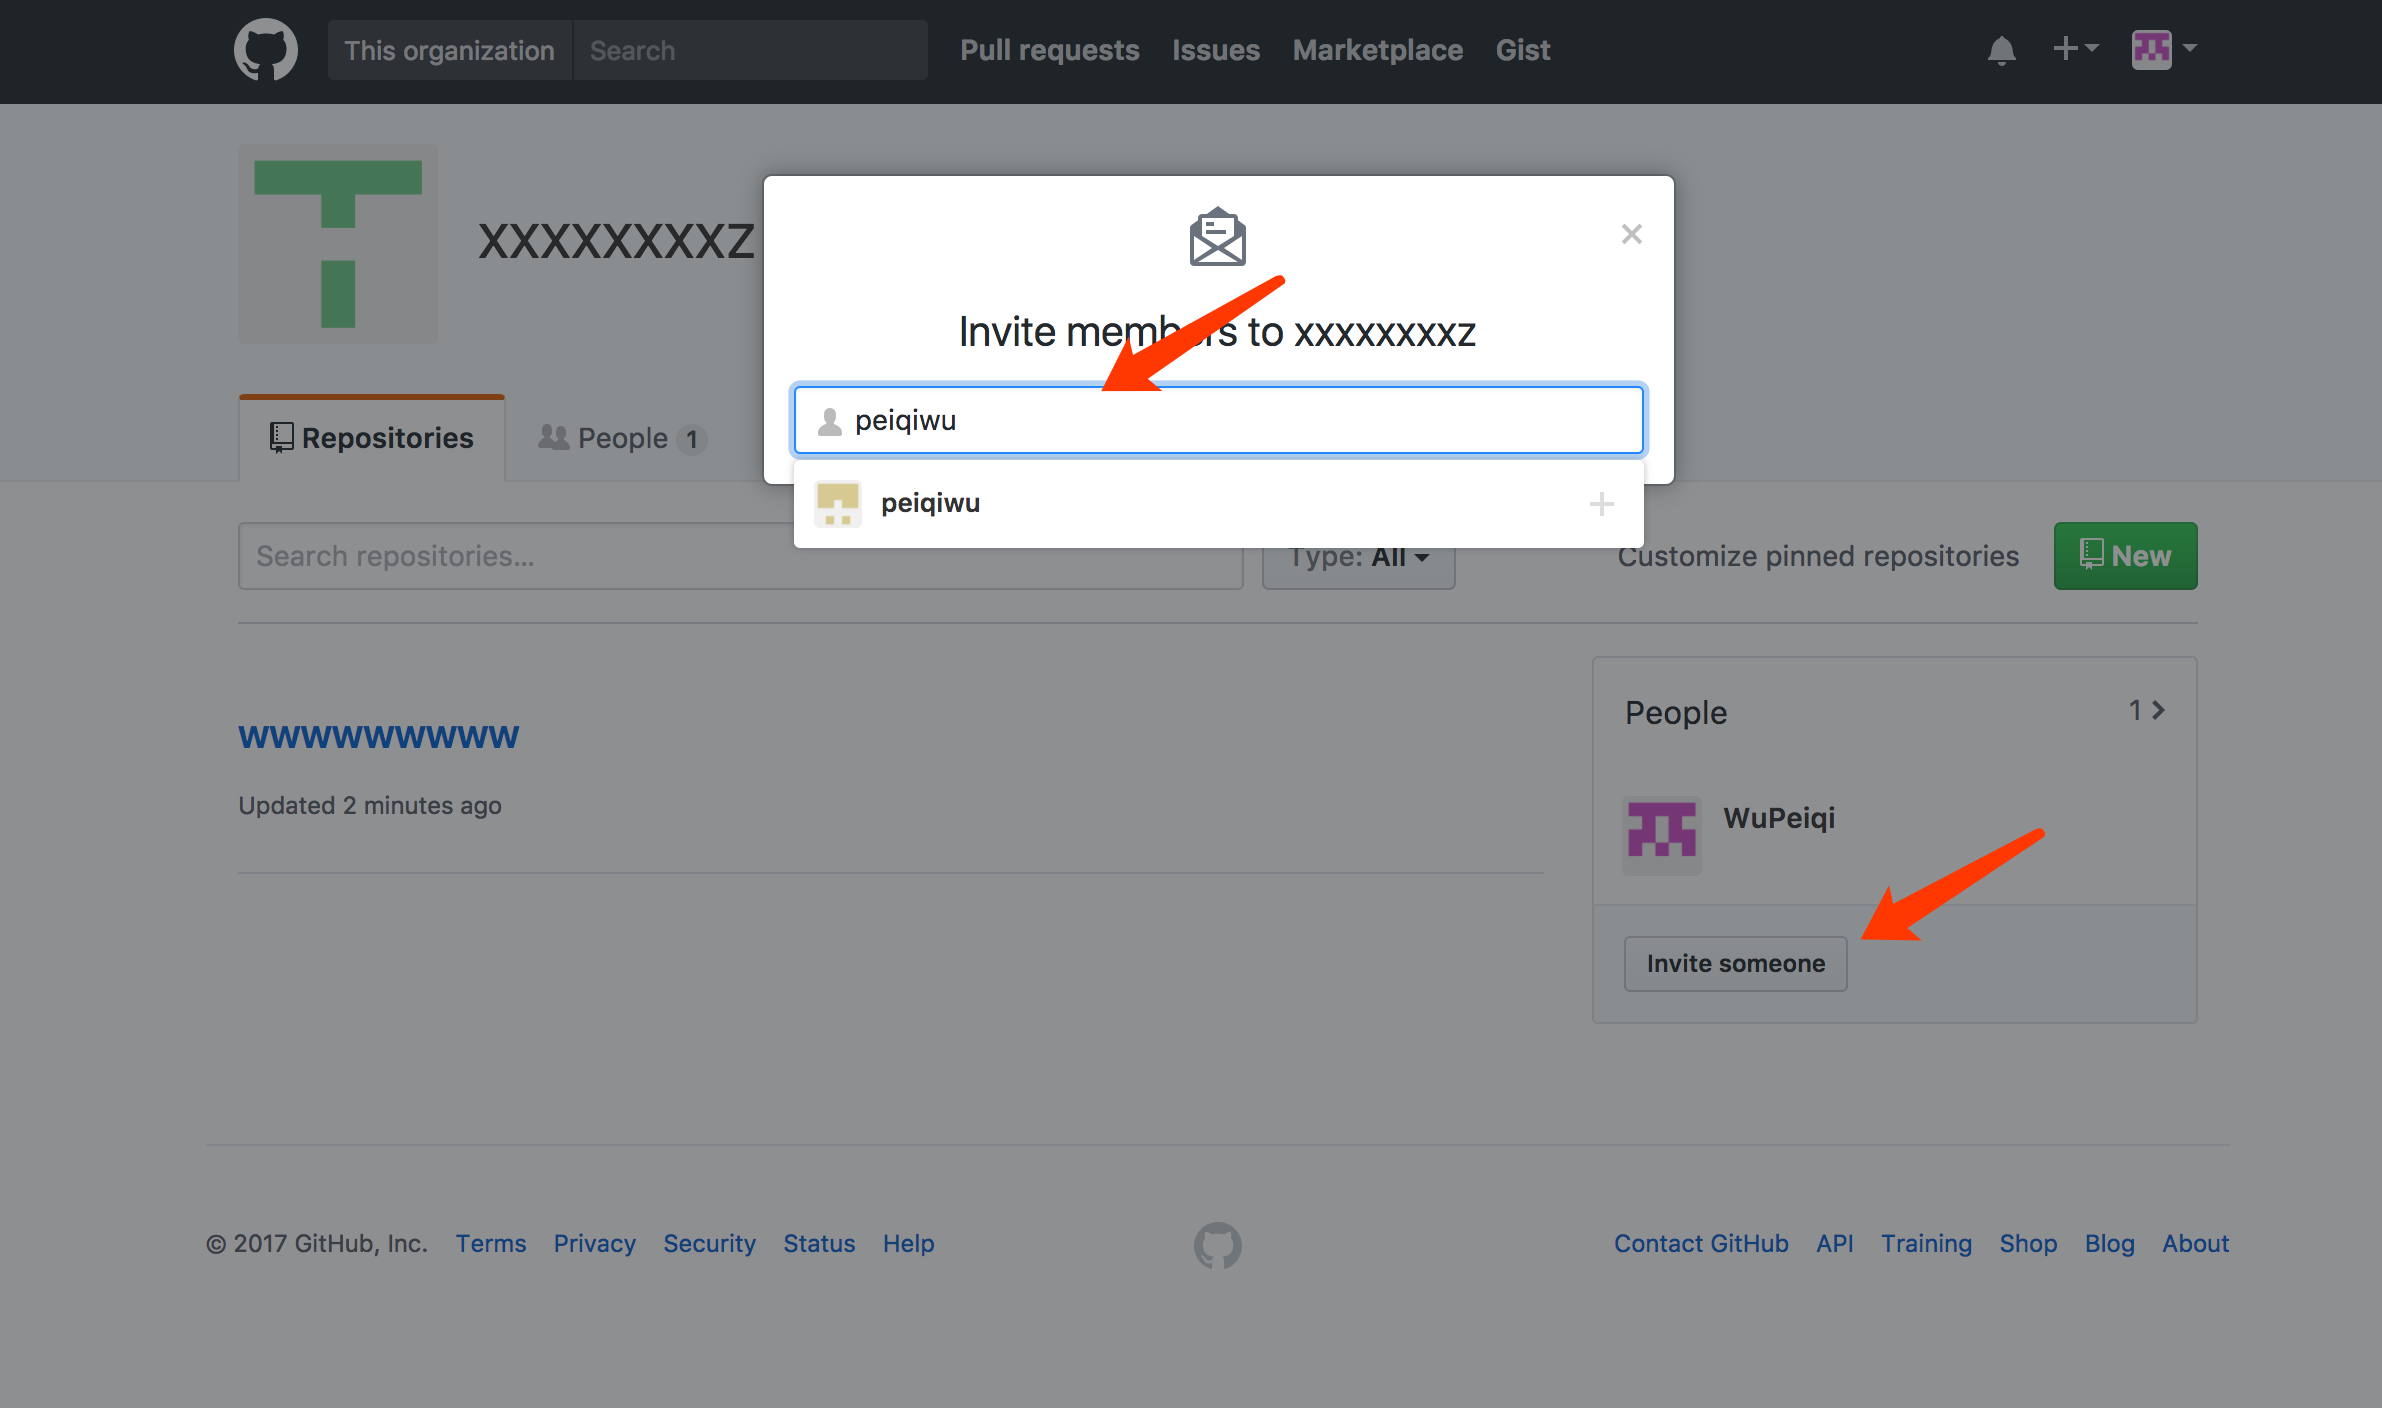This screenshot has height=1408, width=2382.
Task: Select peiqiwu avatar in suggestion list
Action: pyautogui.click(x=837, y=503)
